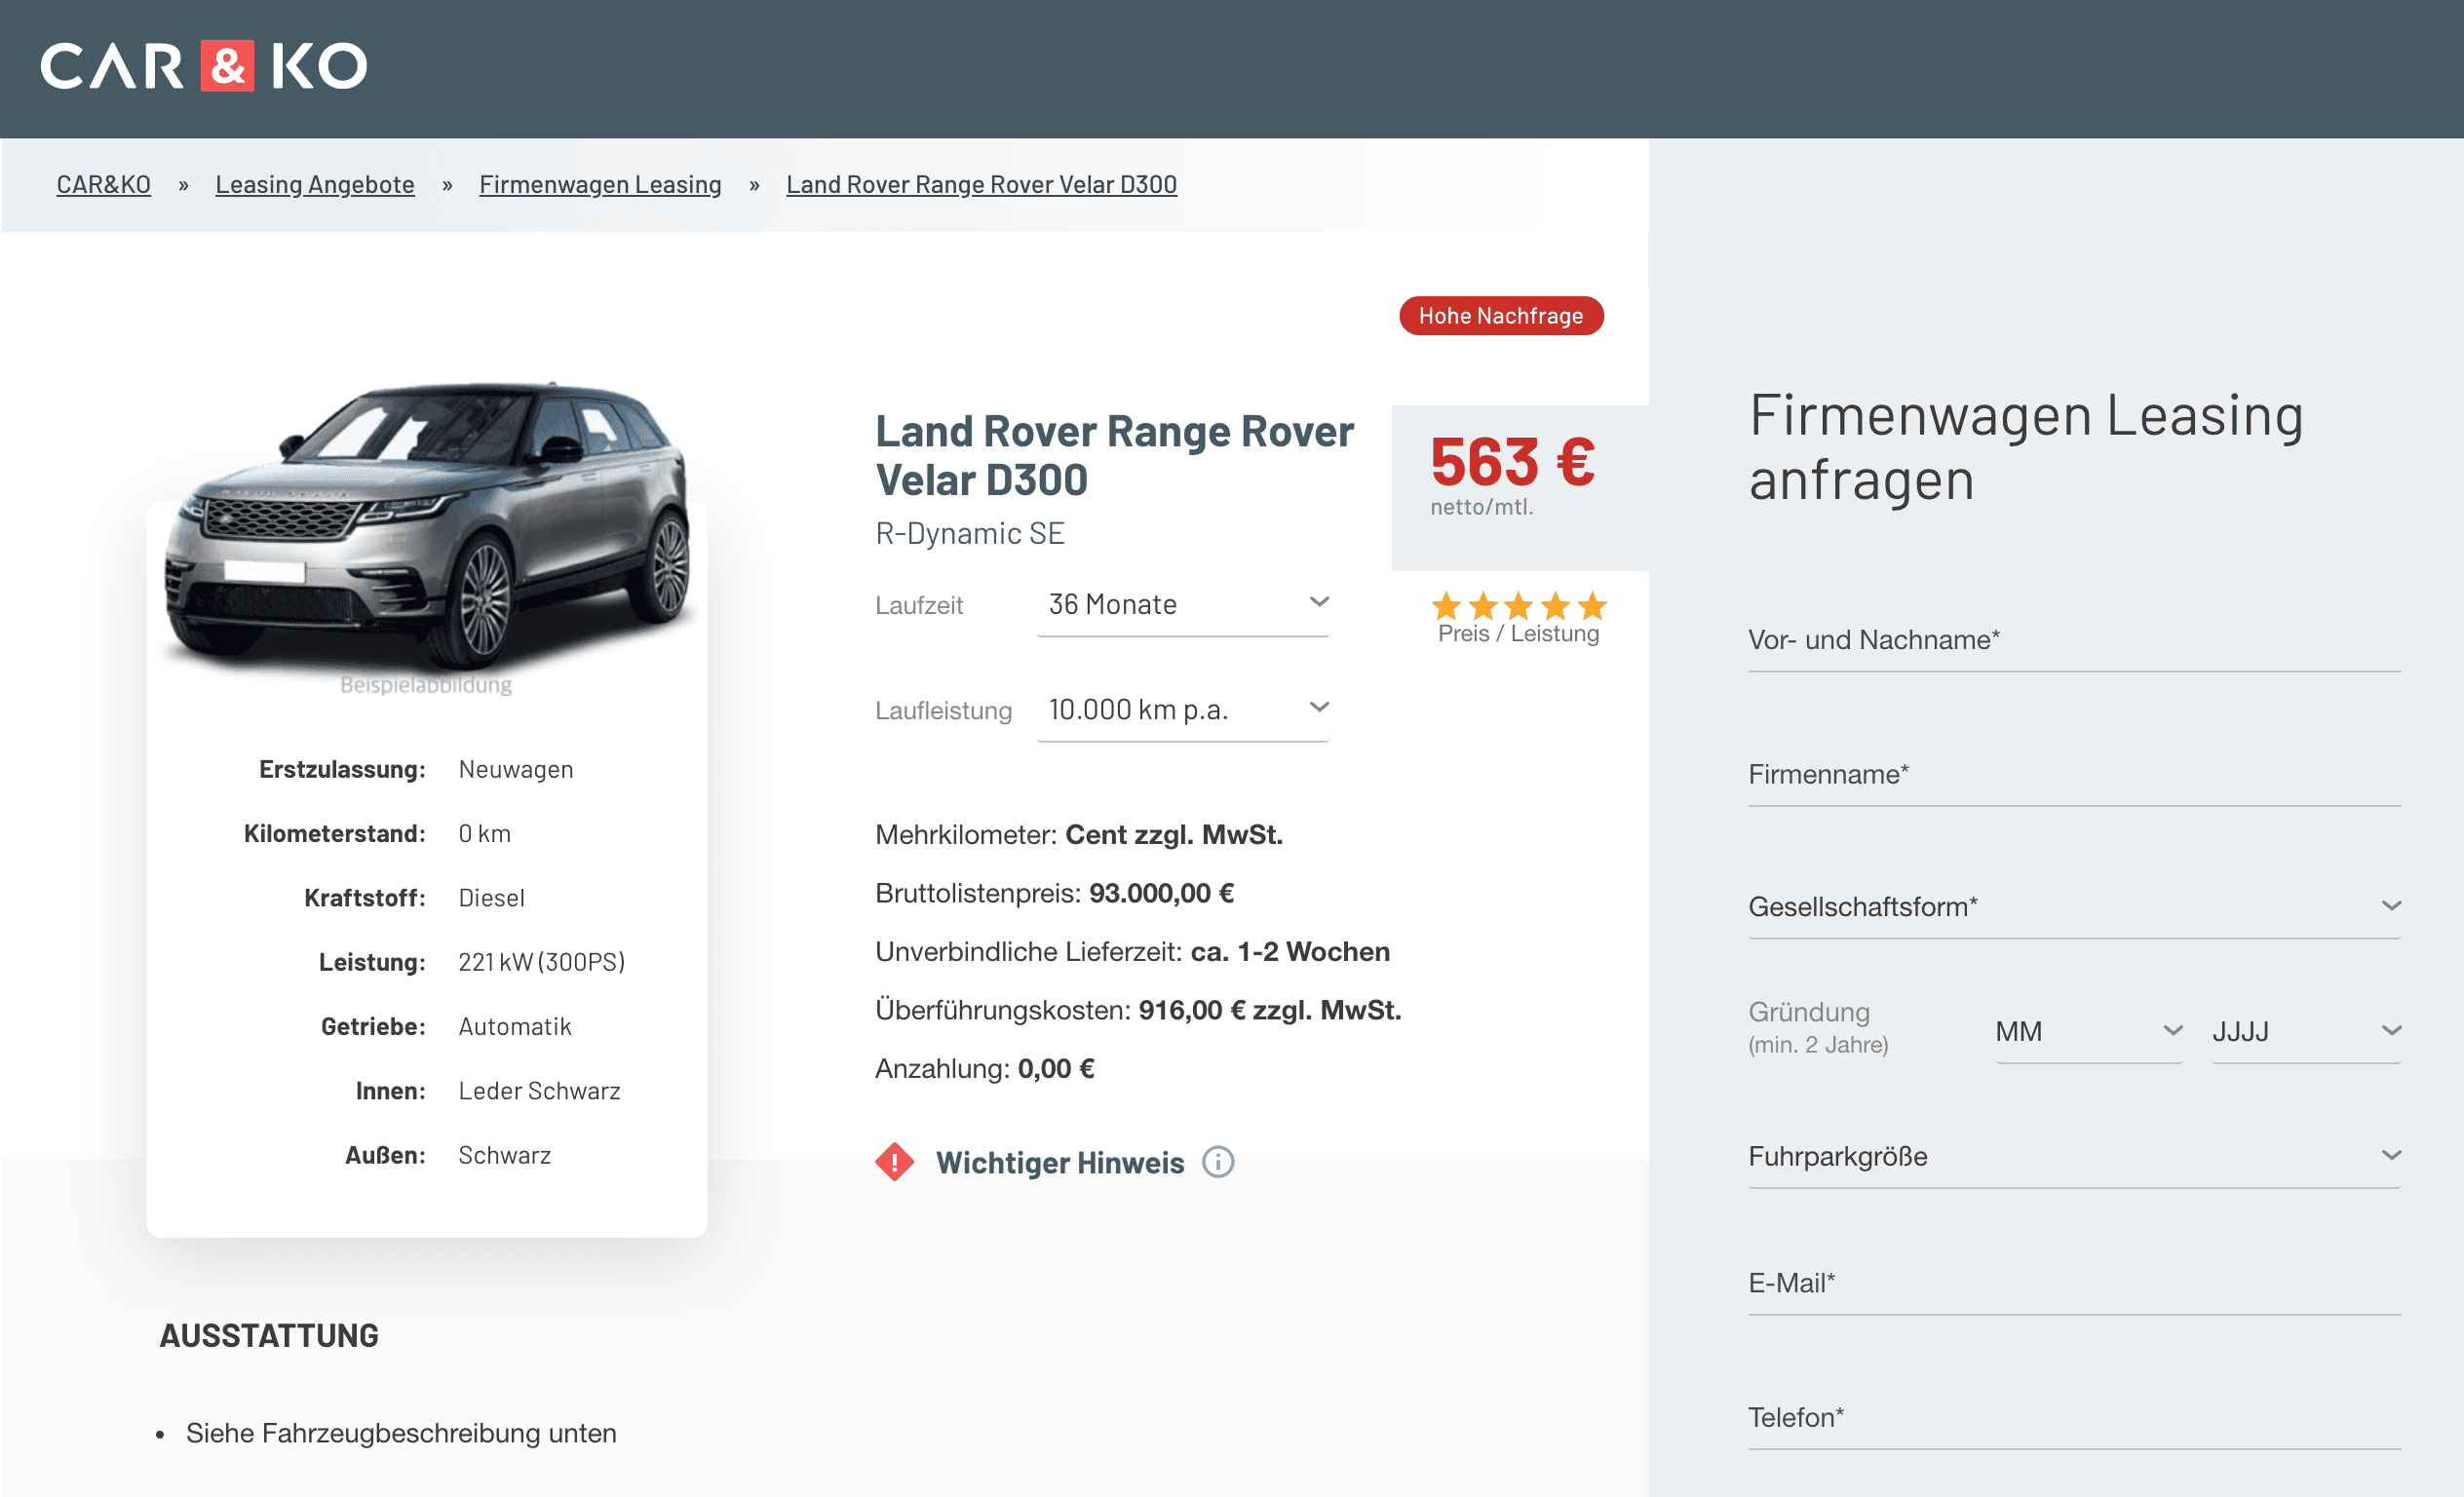Click the Automatik Getriebe value
2464x1497 pixels.
pos(515,1027)
